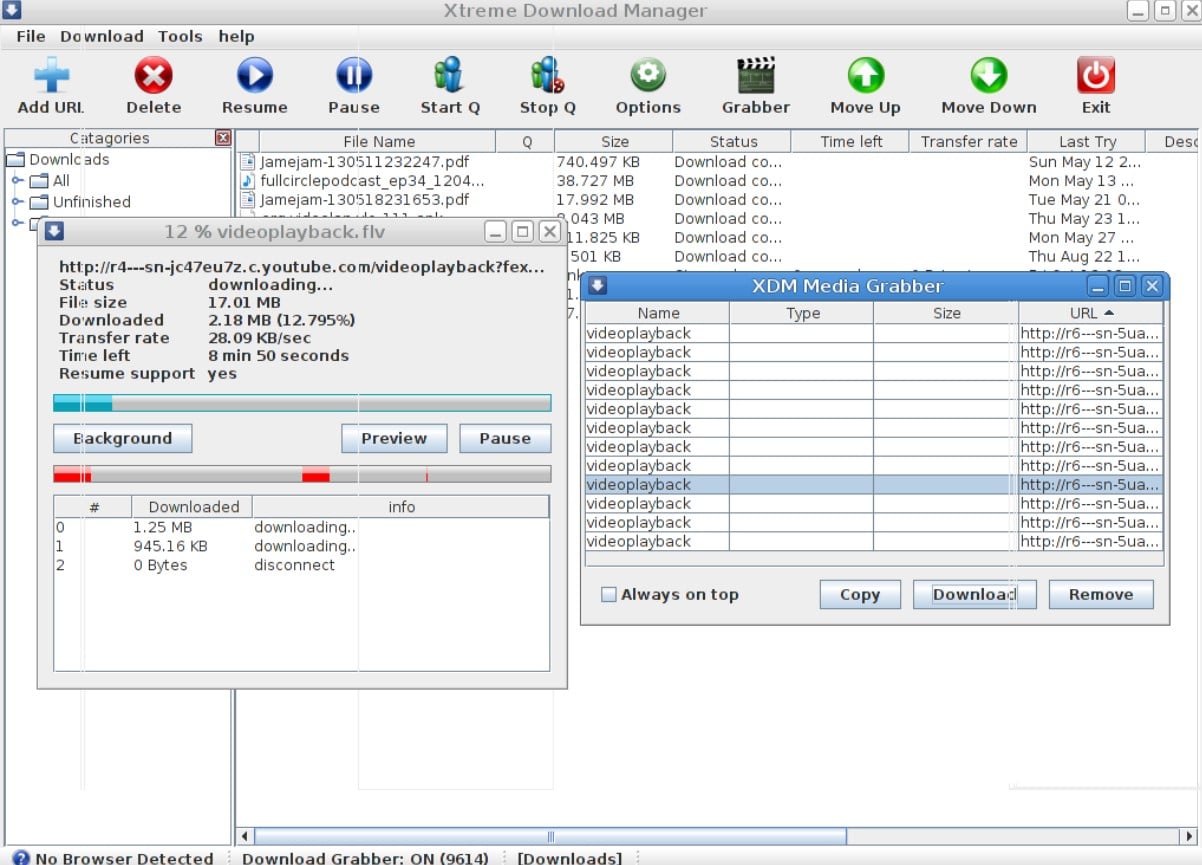This screenshot has width=1202, height=865.
Task: Click the Move Up arrow icon
Action: (x=865, y=75)
